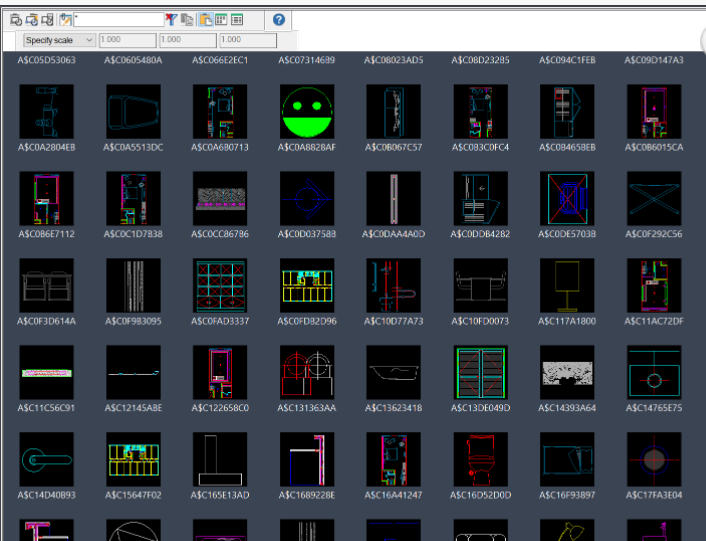Select circle crosshair block A$C17FA3E04

tap(654, 460)
